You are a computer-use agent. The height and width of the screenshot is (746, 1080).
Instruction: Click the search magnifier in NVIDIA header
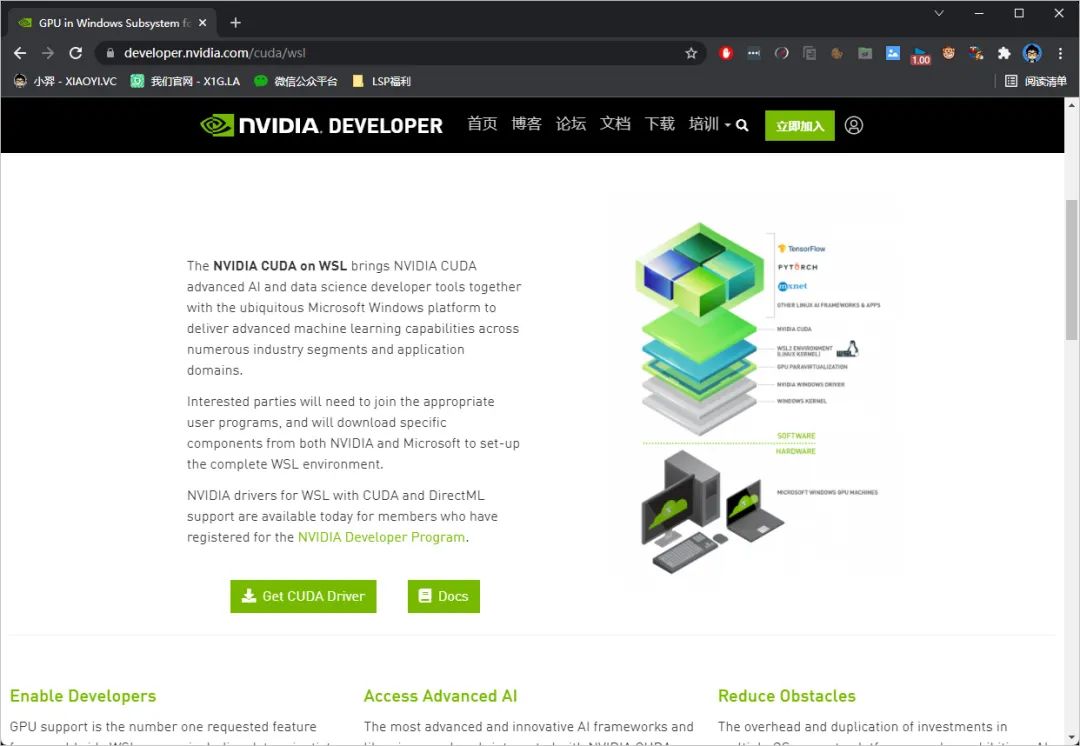(x=742, y=125)
